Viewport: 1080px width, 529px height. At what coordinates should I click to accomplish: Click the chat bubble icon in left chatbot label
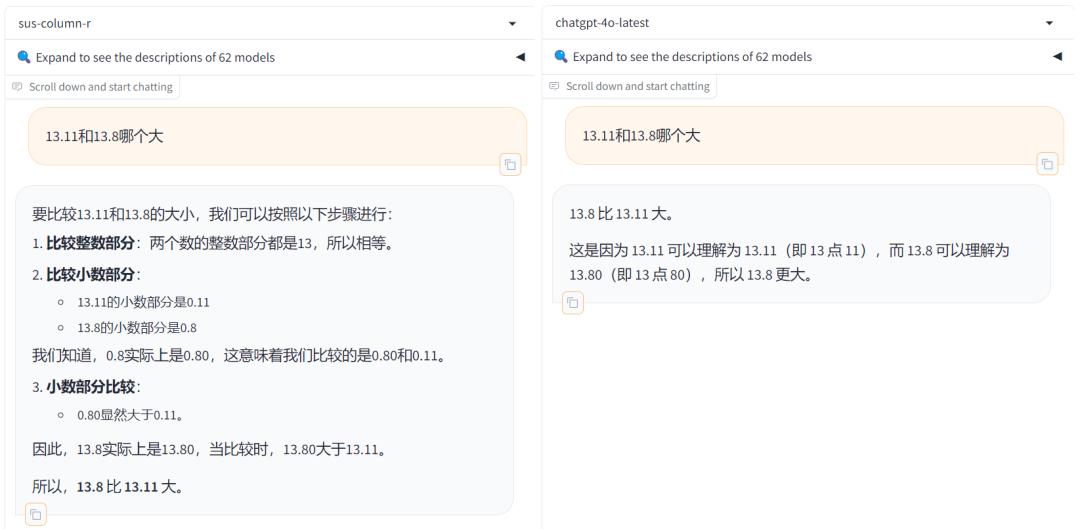pos(16,87)
